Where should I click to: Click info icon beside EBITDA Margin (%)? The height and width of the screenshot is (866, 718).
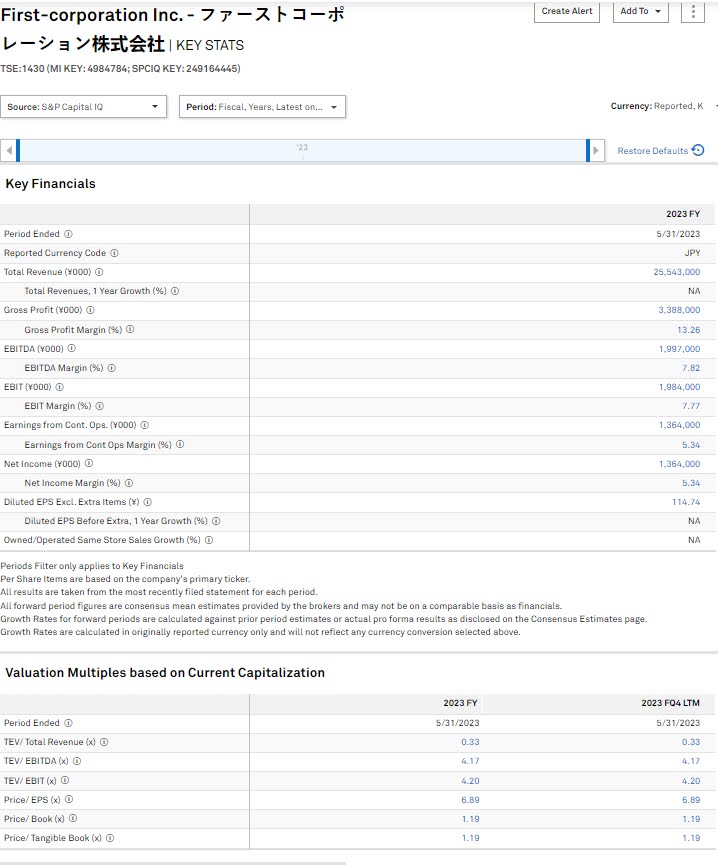click(112, 368)
